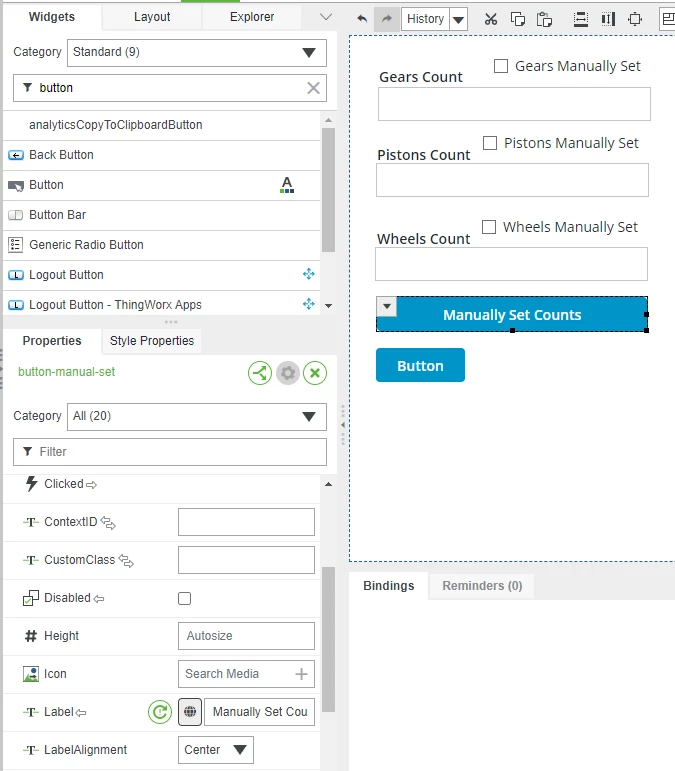Click the green X remove widget icon
The height and width of the screenshot is (771, 675).
[x=315, y=373]
